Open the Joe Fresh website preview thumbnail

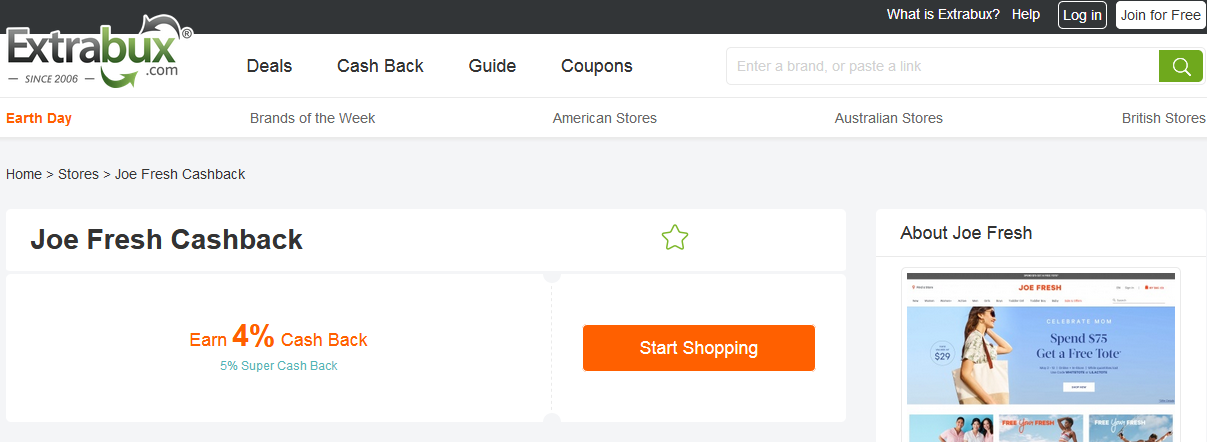point(1040,354)
